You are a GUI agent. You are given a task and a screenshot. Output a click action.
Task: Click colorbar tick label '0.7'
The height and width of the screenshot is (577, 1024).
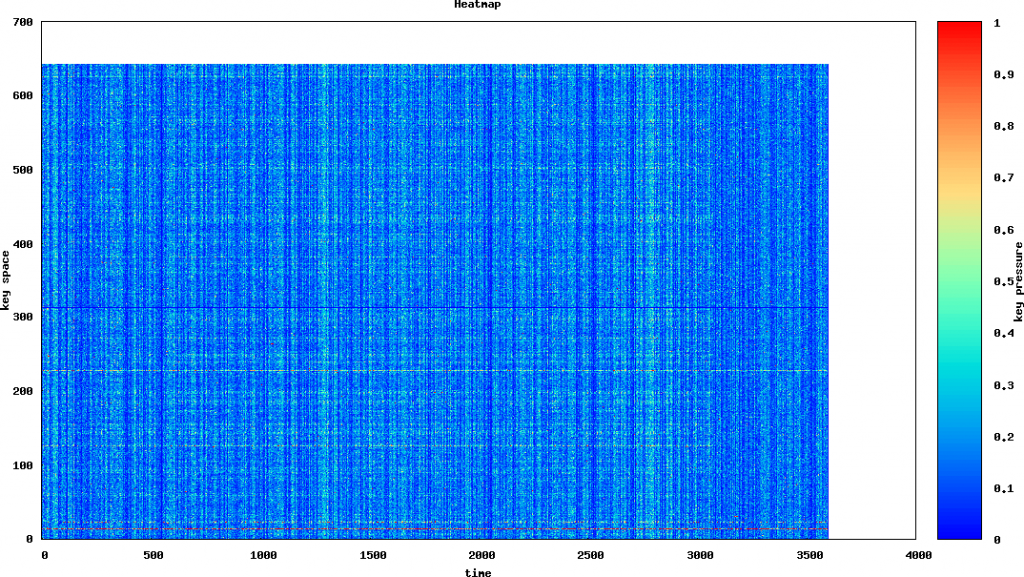click(1004, 178)
